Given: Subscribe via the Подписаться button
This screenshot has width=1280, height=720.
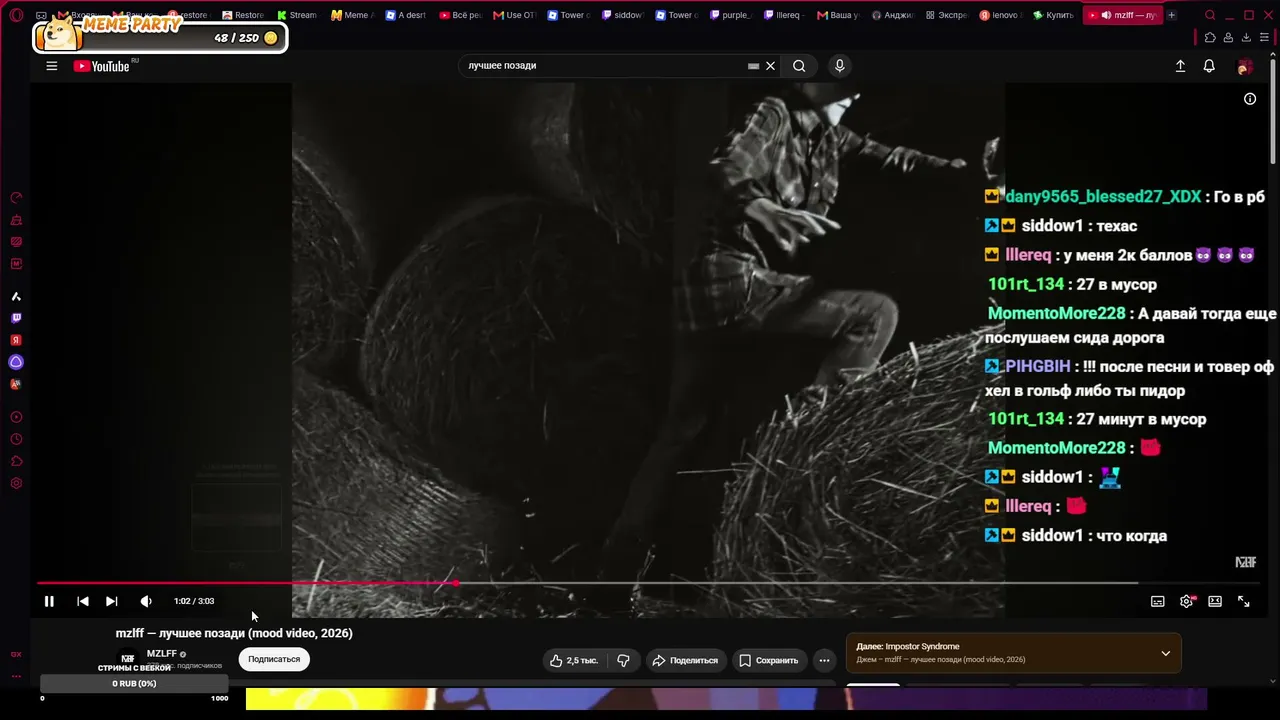Looking at the screenshot, I should 274,659.
